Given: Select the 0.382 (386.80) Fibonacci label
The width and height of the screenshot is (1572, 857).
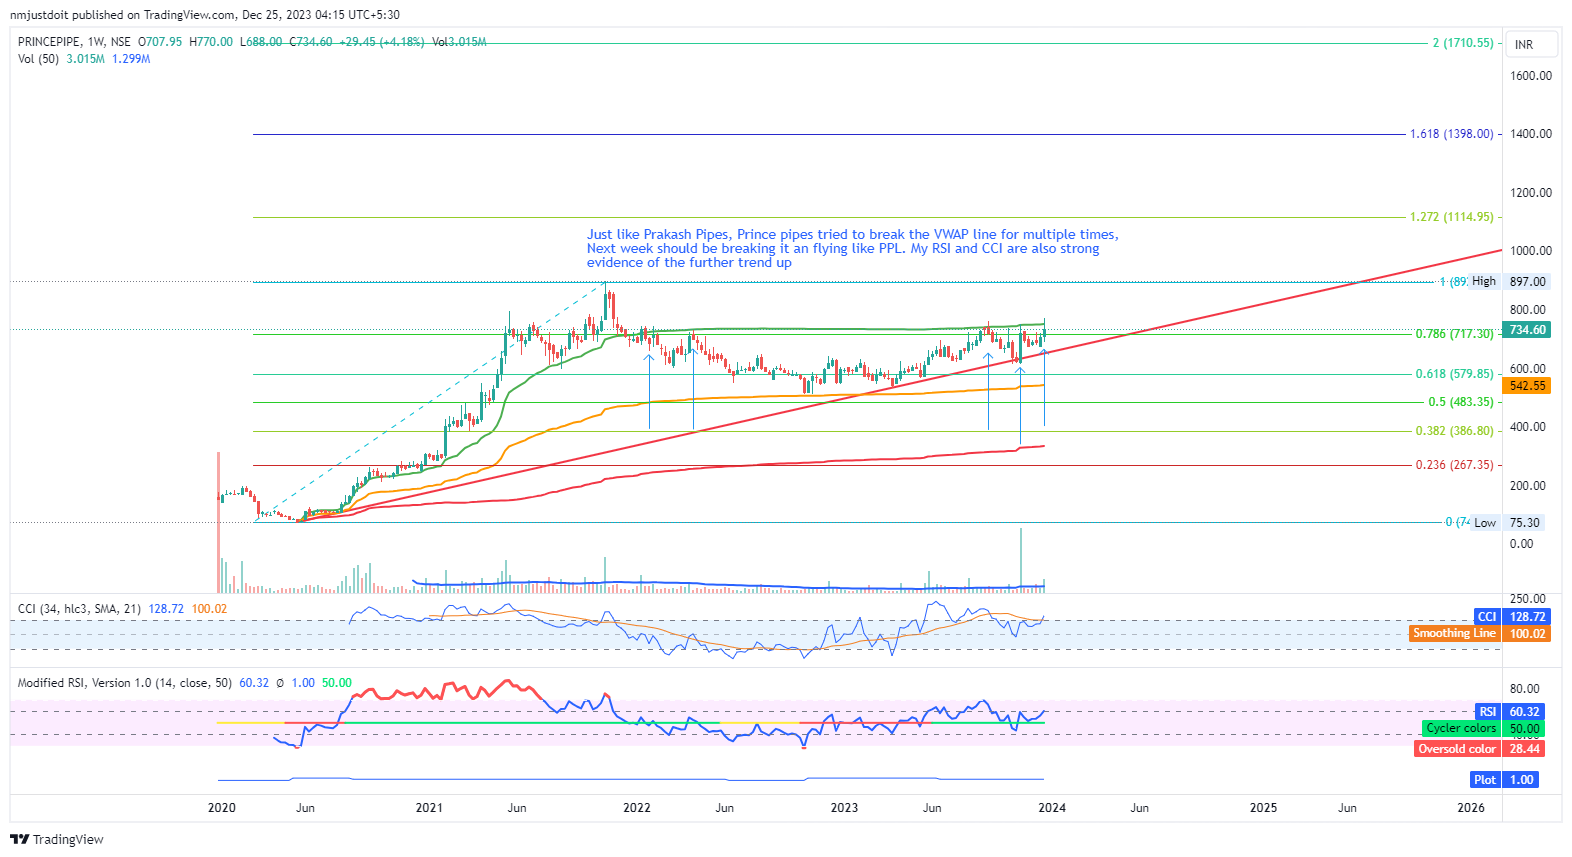Looking at the screenshot, I should (x=1454, y=431).
